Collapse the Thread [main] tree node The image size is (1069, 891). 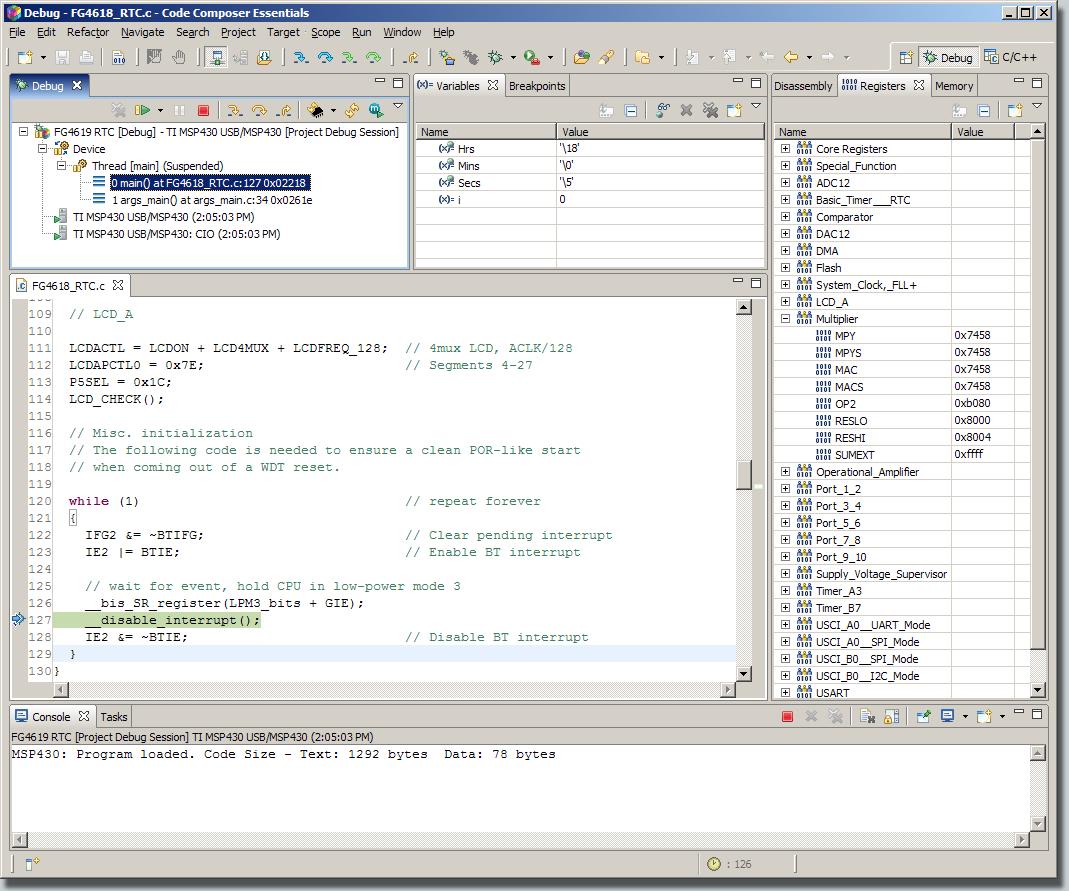[x=60, y=166]
